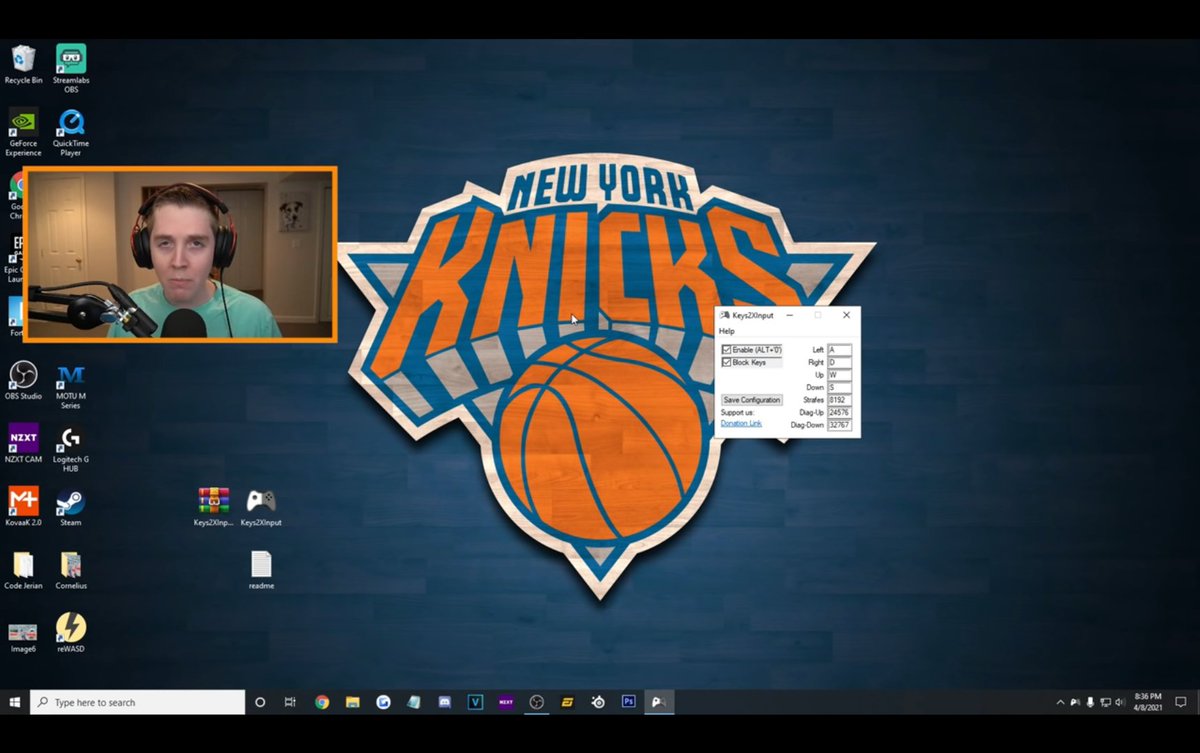Click the Cortana circle icon
This screenshot has height=753, width=1200.
coord(260,702)
